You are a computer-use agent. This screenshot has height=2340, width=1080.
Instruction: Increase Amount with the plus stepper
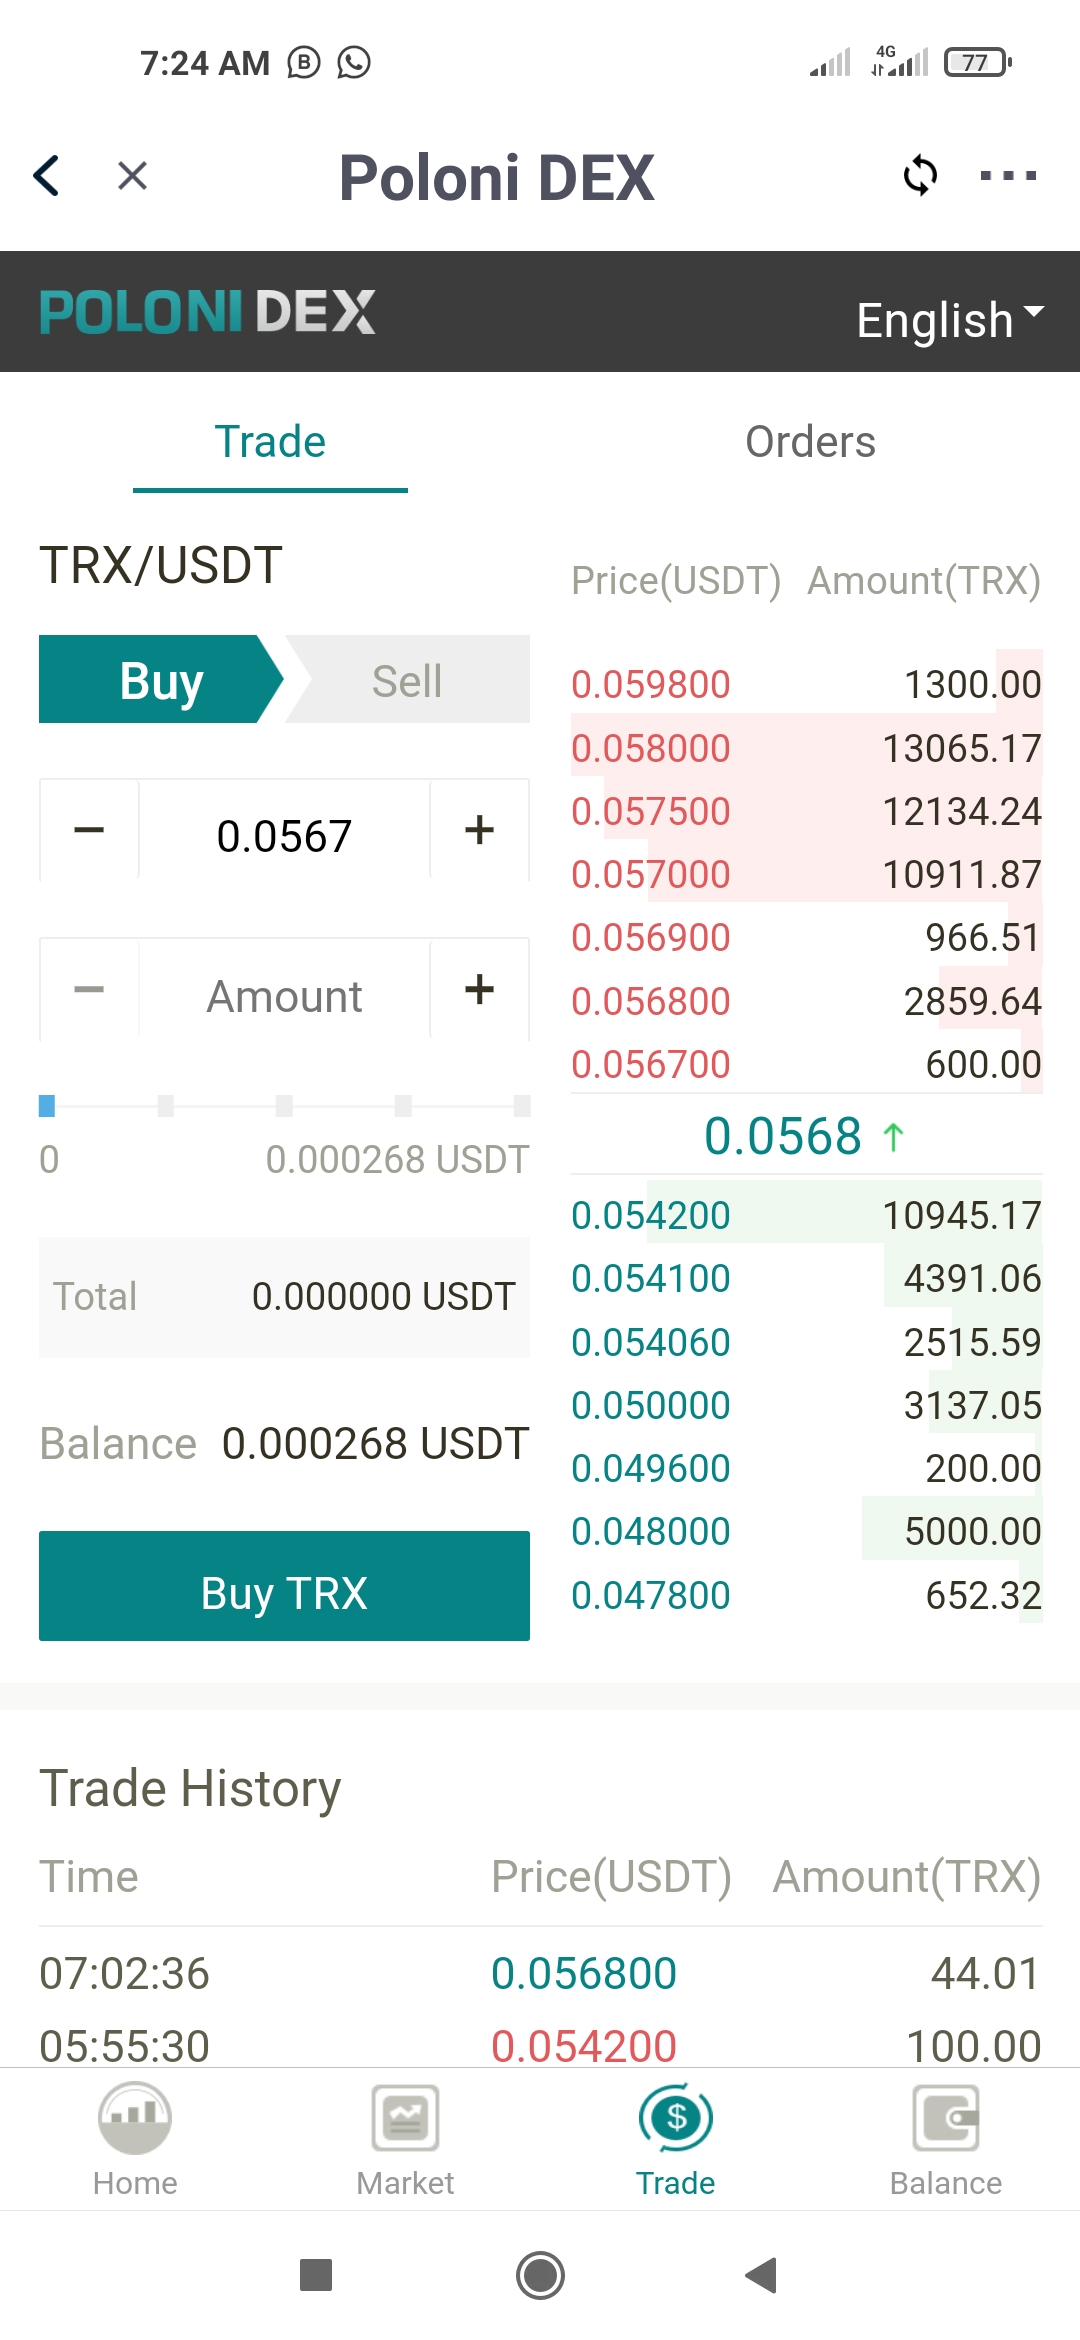point(480,990)
